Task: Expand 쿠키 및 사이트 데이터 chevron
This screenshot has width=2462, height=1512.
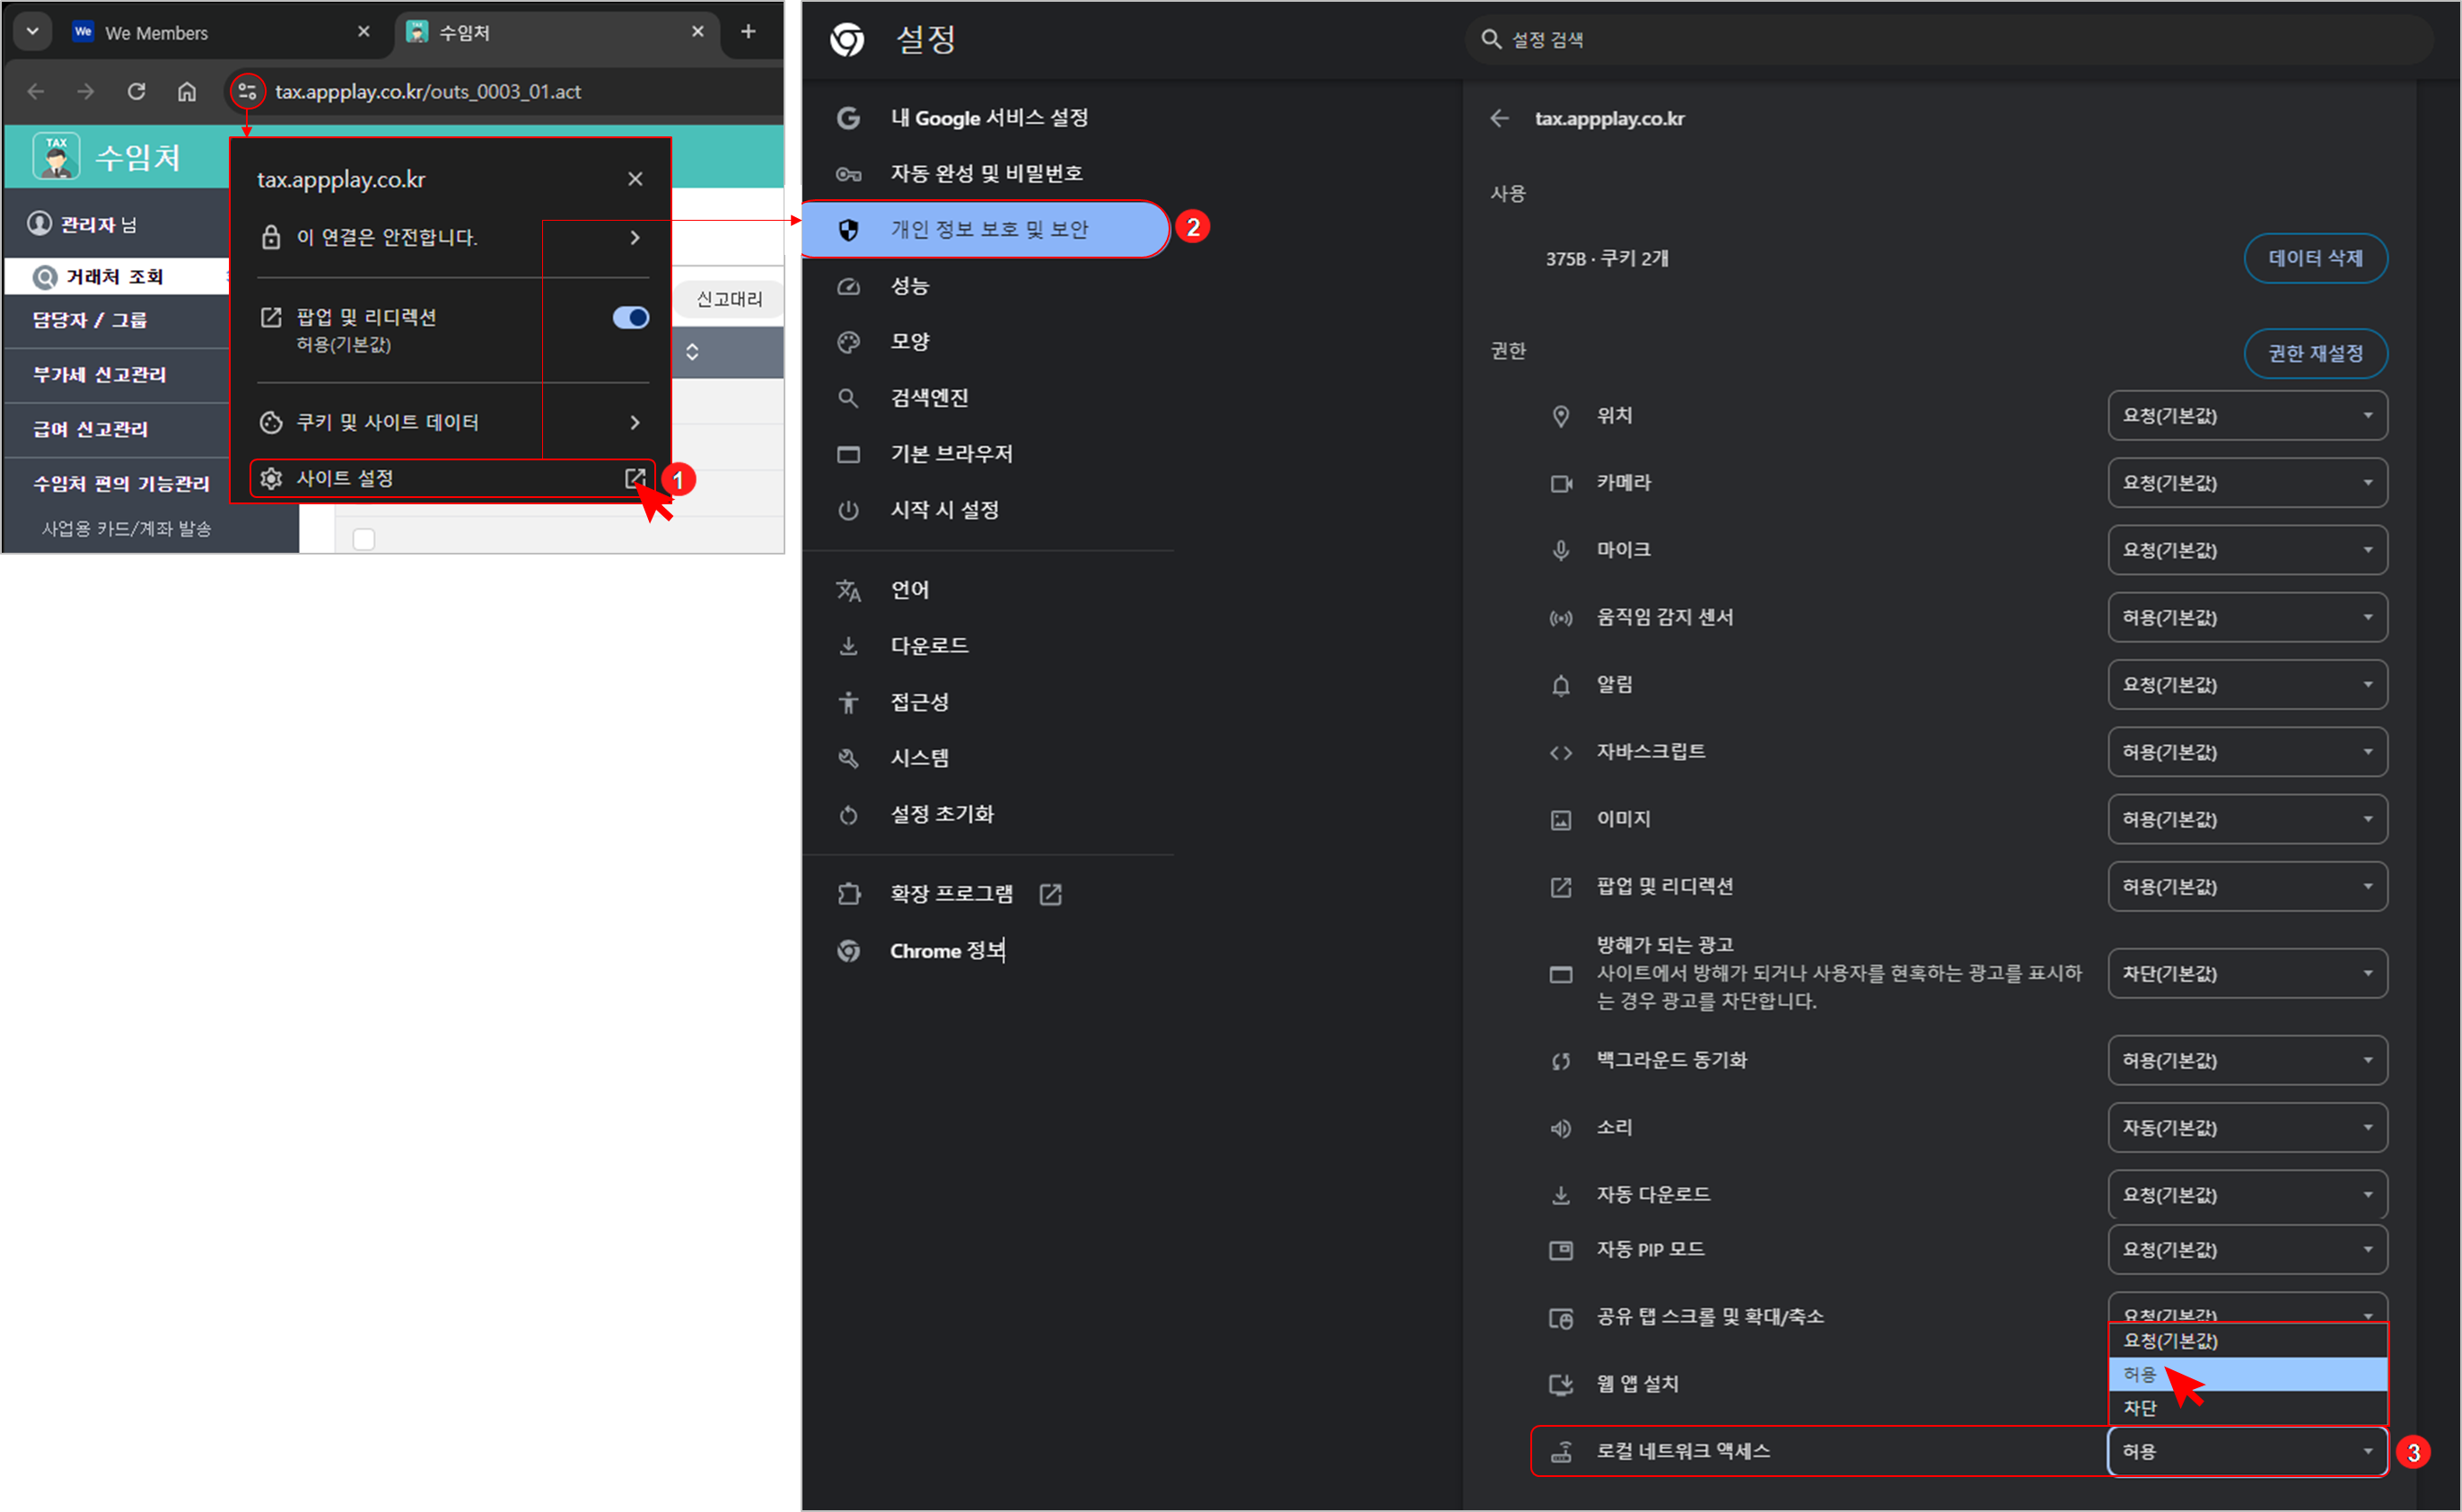Action: coord(634,423)
